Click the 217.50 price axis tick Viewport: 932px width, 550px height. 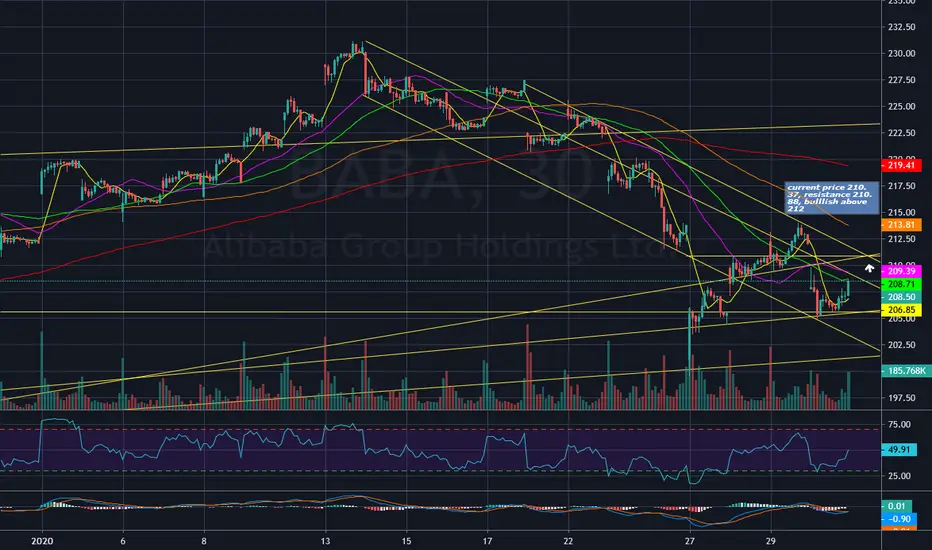pos(901,186)
